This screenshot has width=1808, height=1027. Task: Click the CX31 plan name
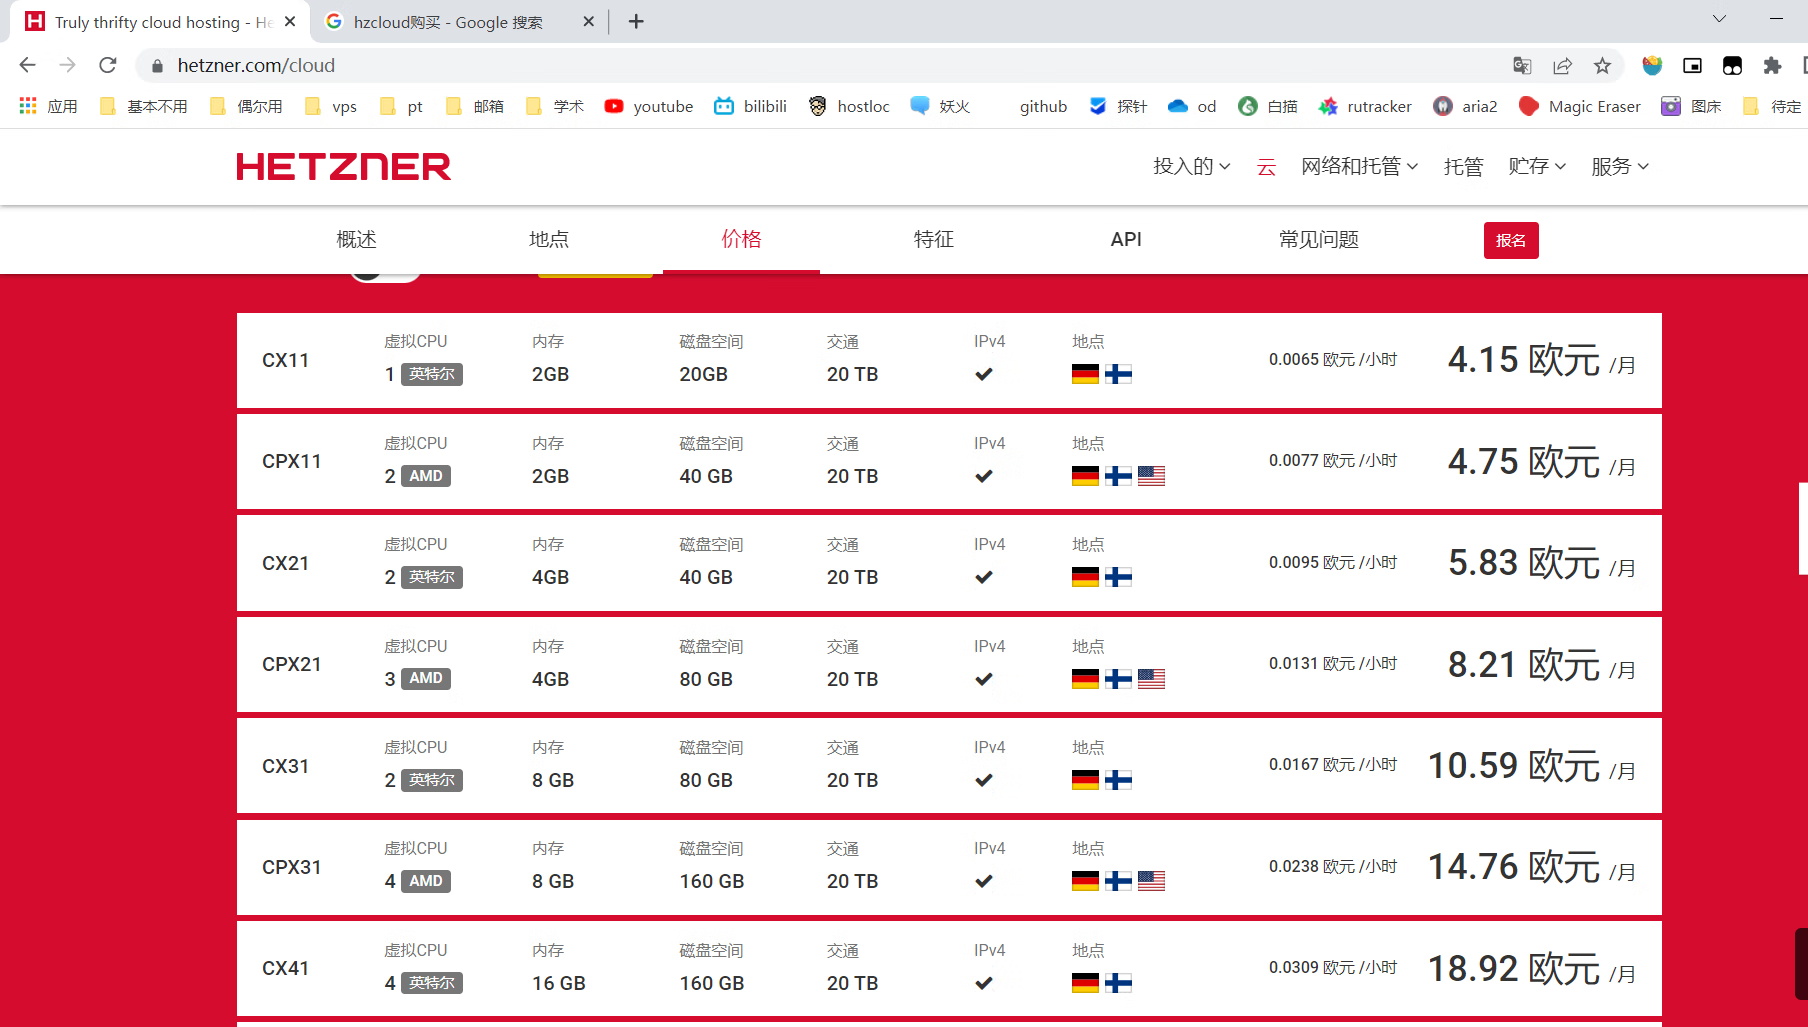285,766
